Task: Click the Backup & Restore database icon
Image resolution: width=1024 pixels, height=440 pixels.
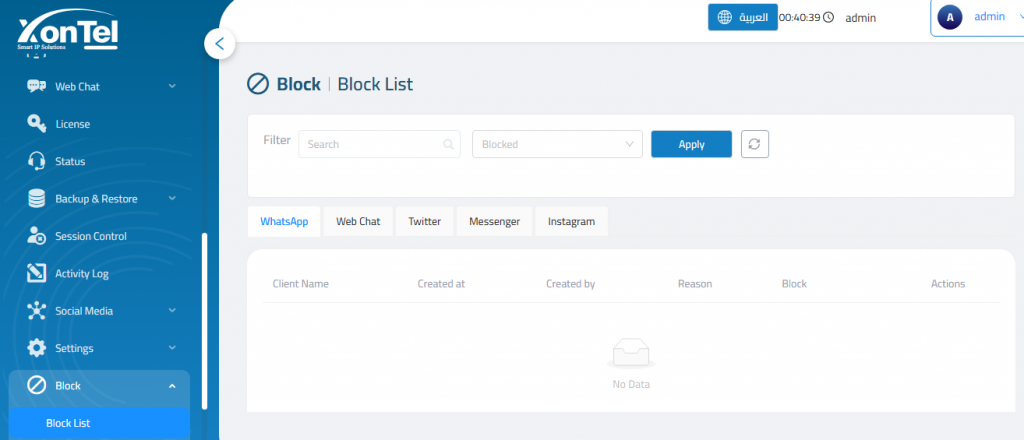Action: (37, 198)
